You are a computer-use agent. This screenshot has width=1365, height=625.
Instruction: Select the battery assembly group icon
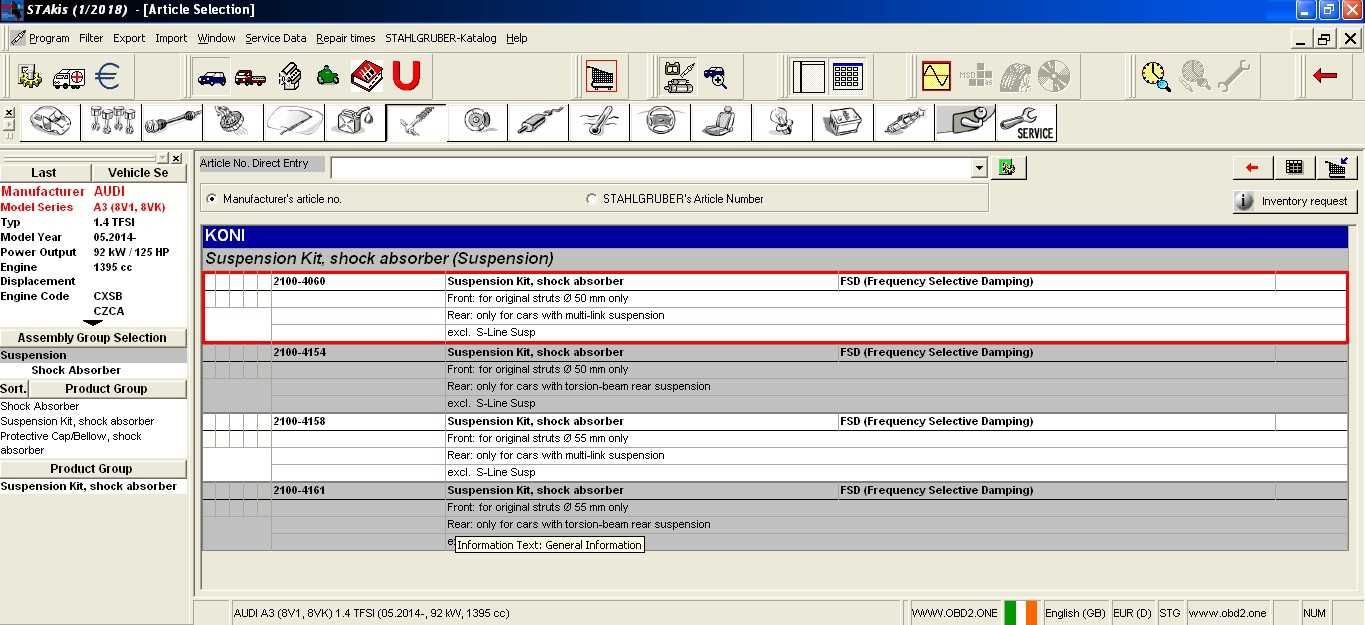(x=843, y=122)
